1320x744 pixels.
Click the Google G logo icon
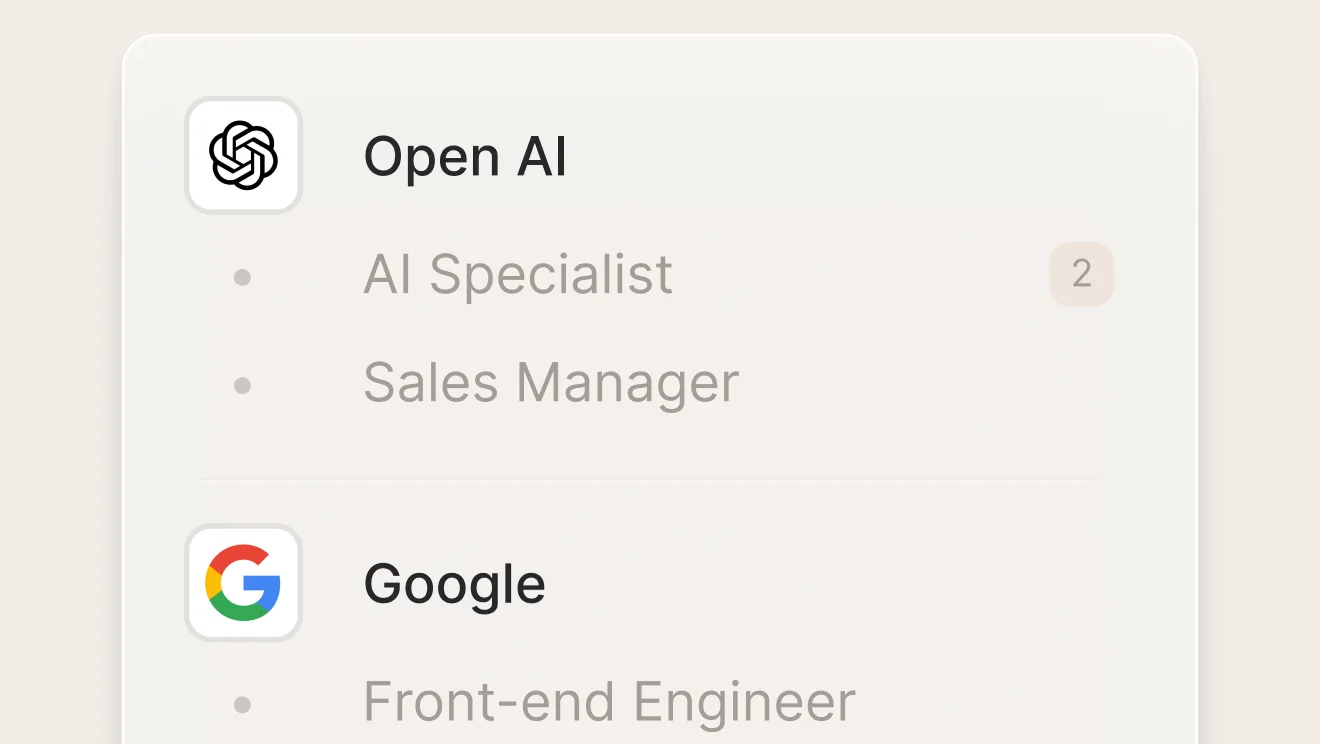pos(243,583)
